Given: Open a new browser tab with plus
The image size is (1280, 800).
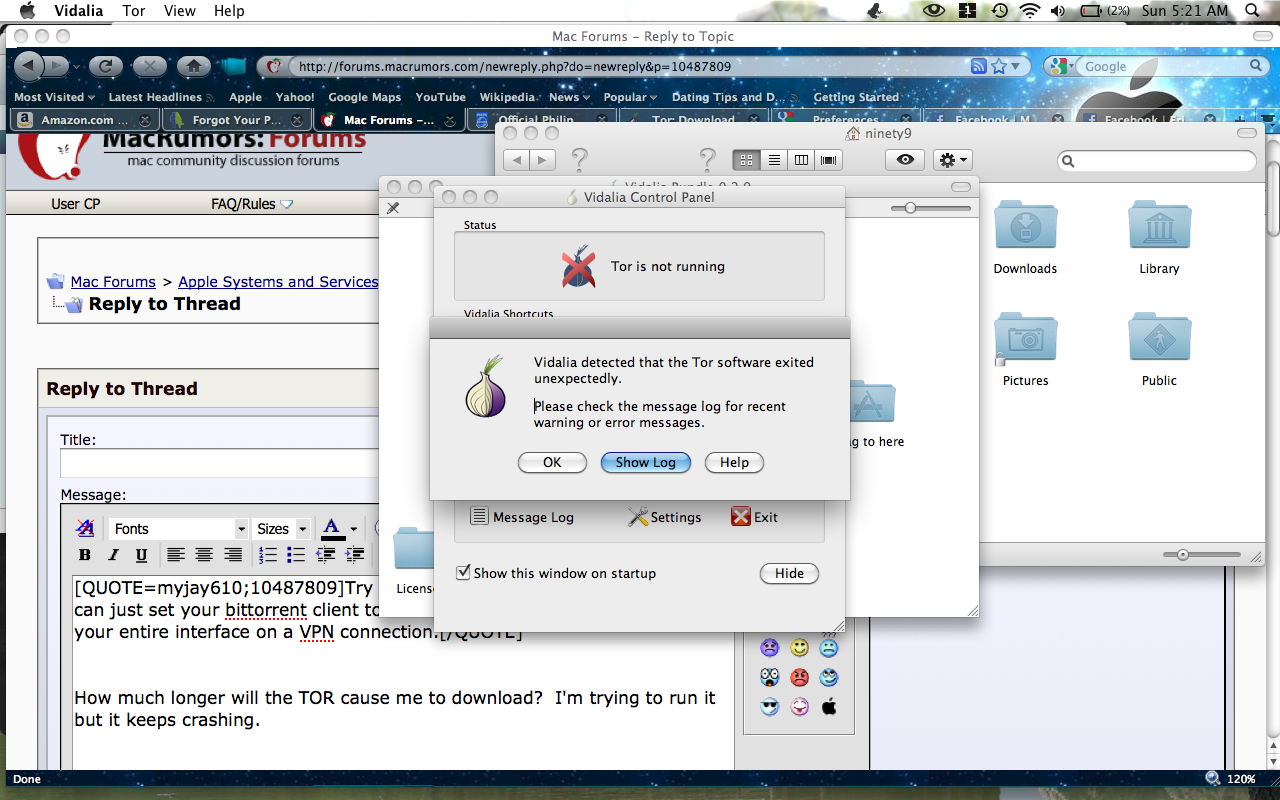Looking at the screenshot, I should tap(1240, 120).
